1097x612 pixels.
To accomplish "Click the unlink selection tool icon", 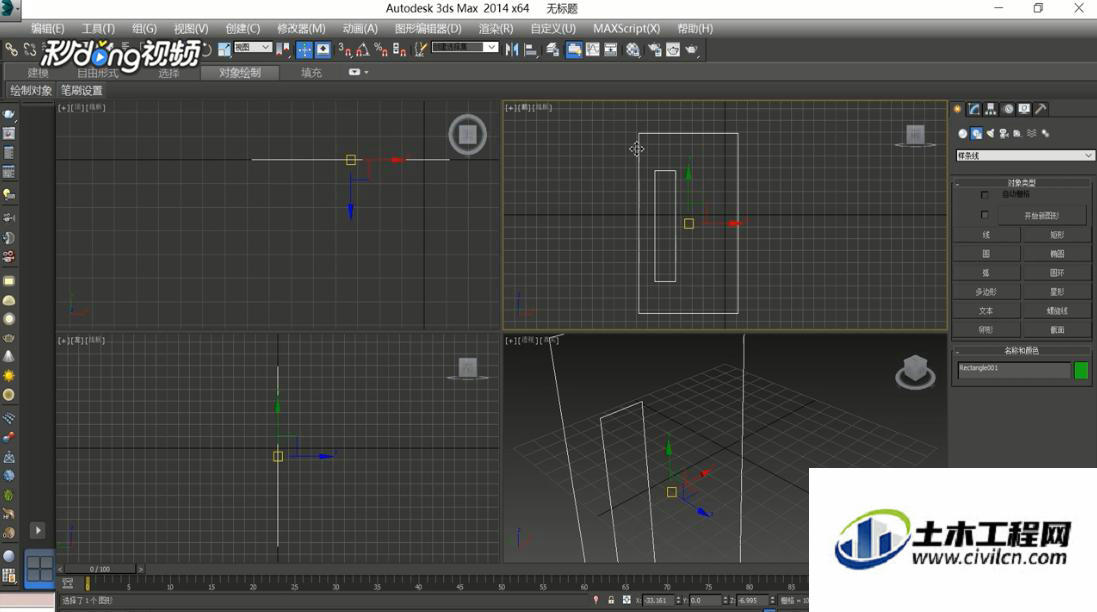I will (29, 49).
